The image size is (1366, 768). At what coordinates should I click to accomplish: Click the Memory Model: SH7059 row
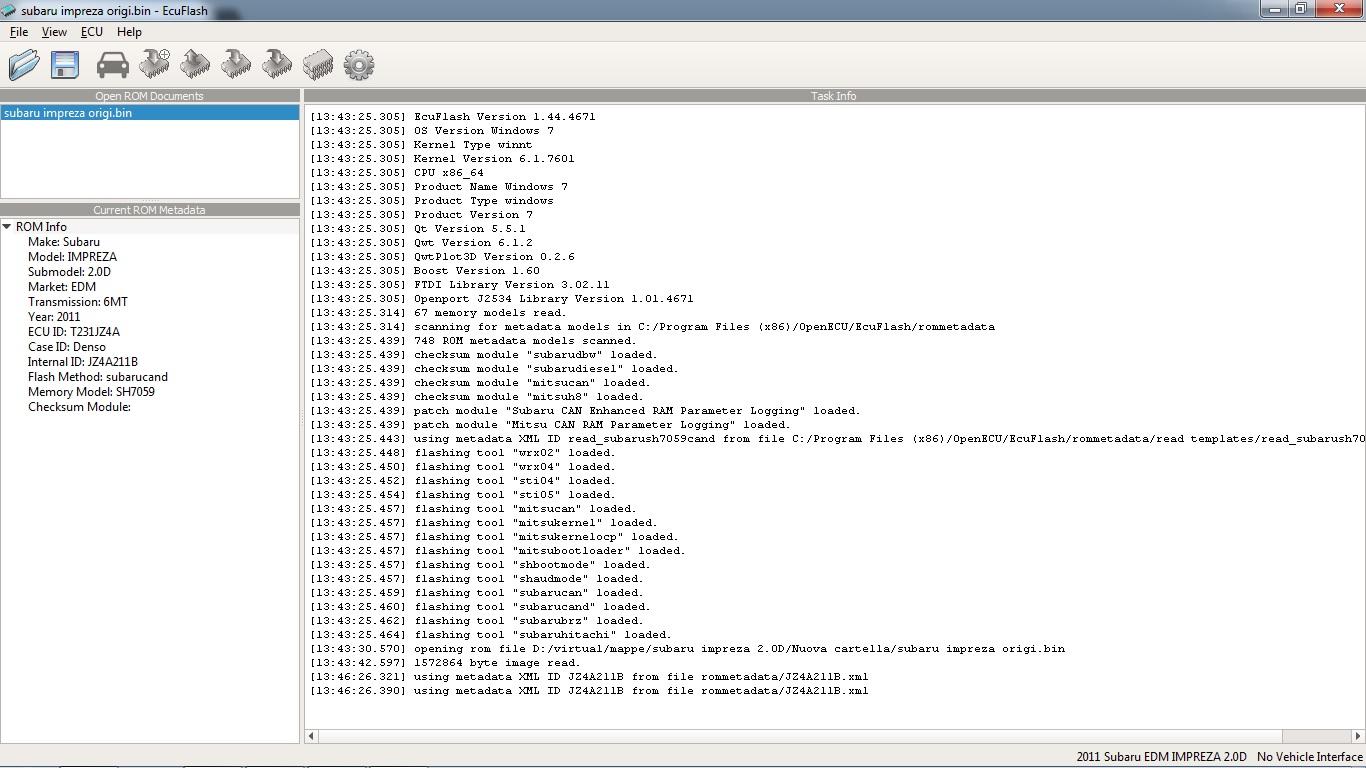(91, 392)
